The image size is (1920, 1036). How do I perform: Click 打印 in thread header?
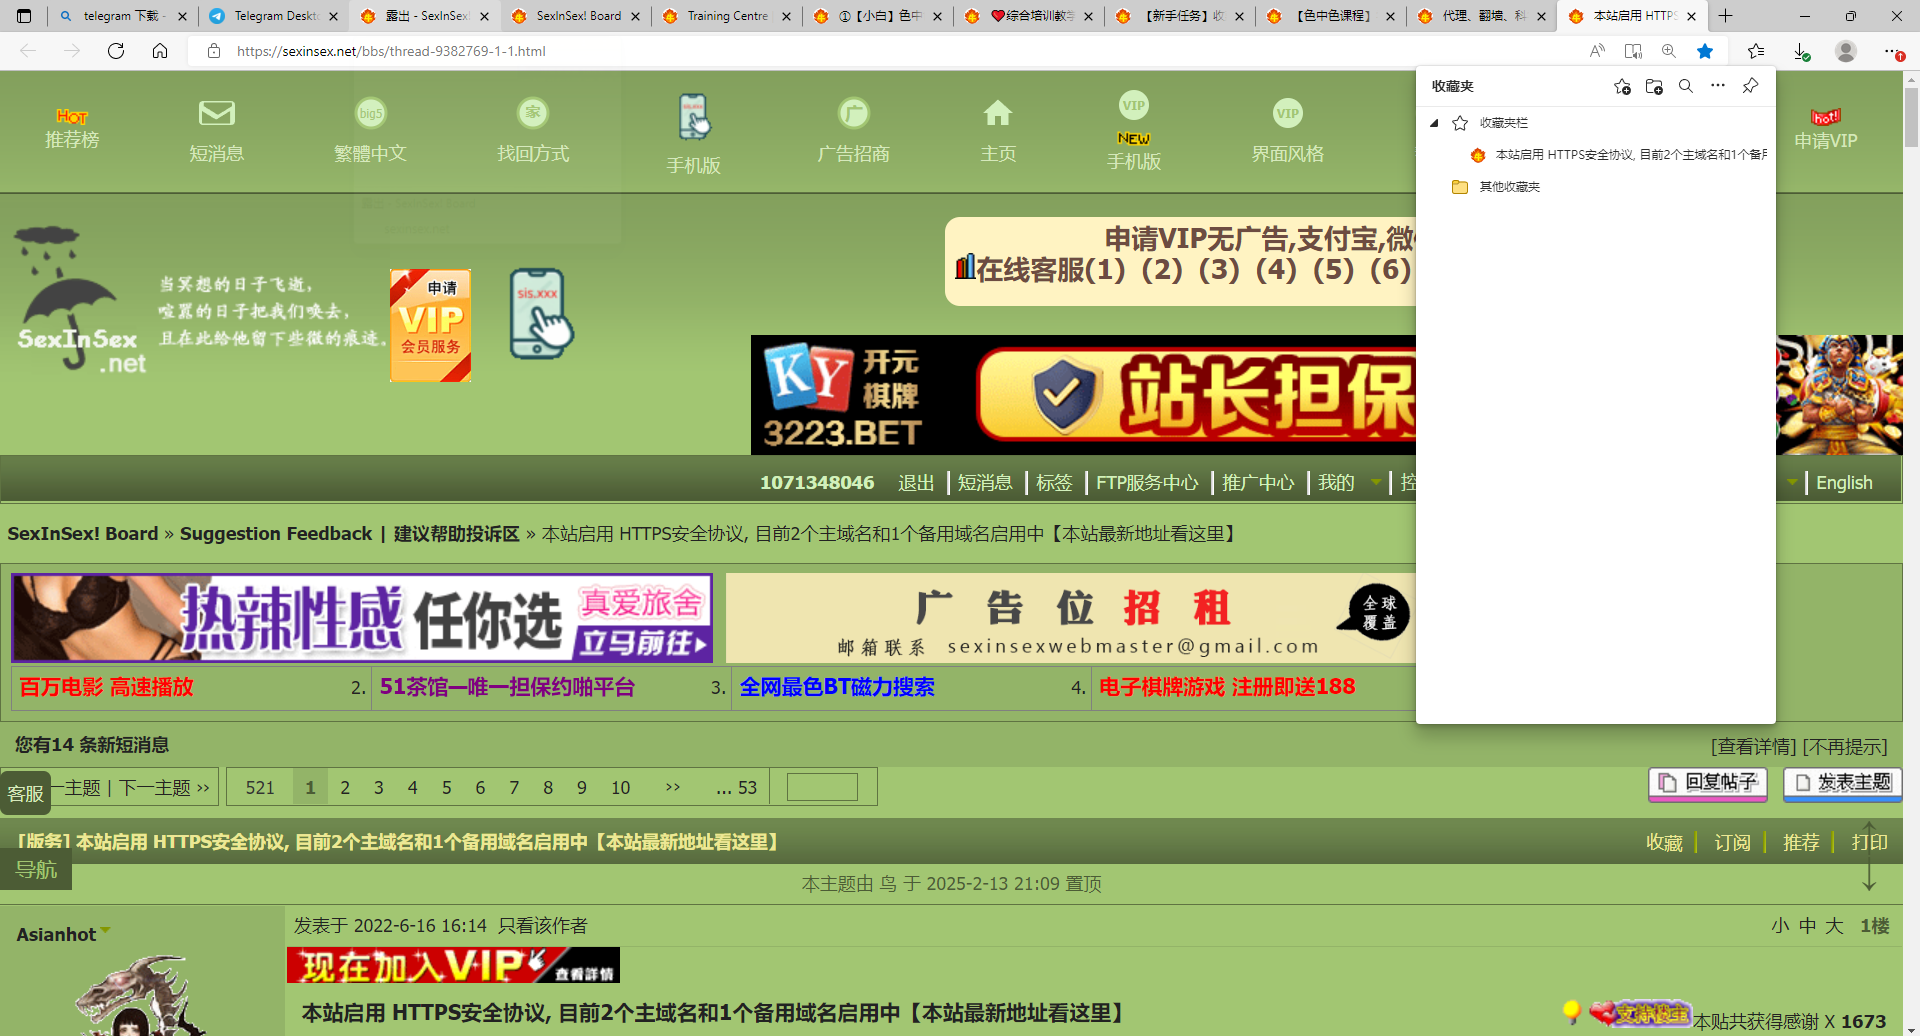pyautogui.click(x=1869, y=843)
